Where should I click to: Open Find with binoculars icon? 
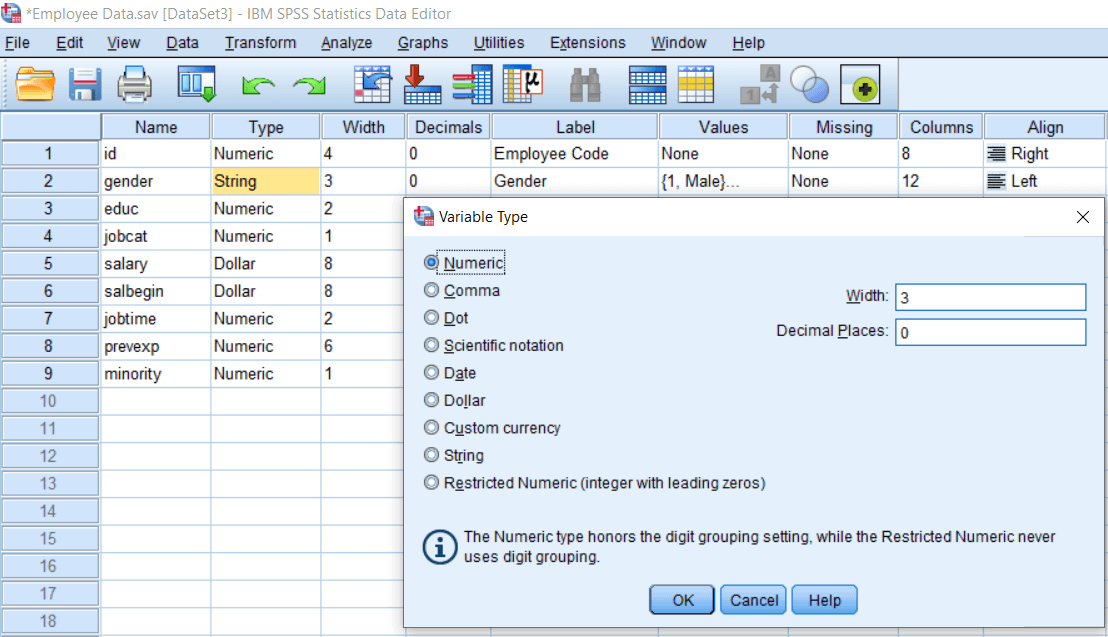[585, 85]
